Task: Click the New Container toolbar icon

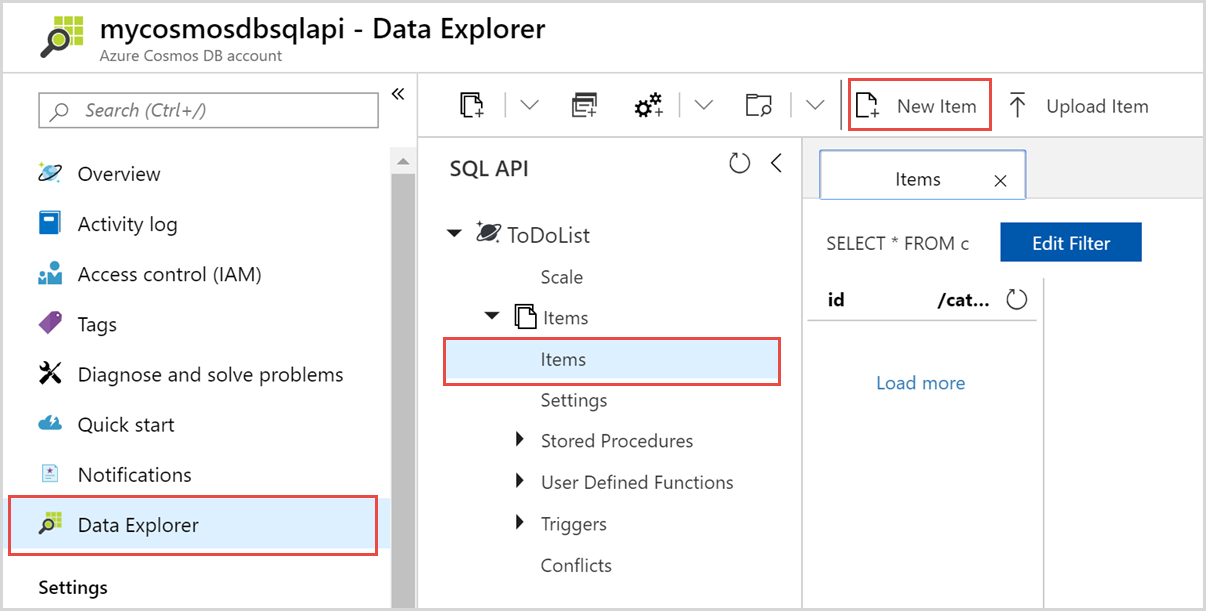Action: point(471,105)
